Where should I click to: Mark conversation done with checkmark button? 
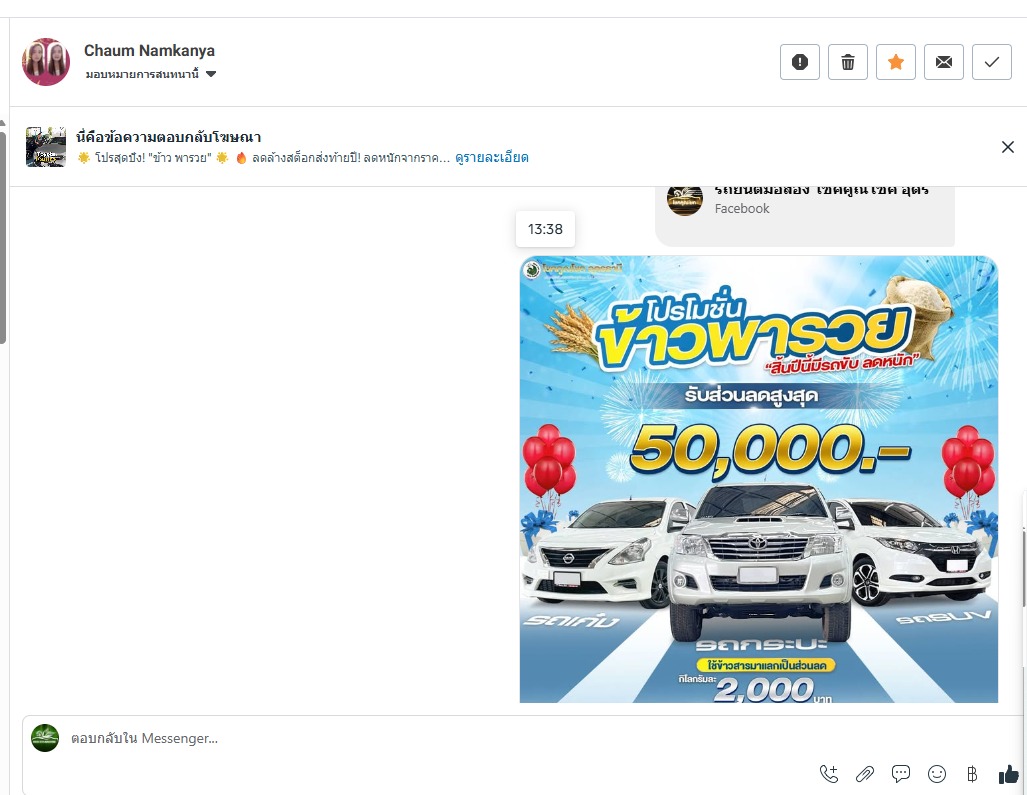coord(992,62)
